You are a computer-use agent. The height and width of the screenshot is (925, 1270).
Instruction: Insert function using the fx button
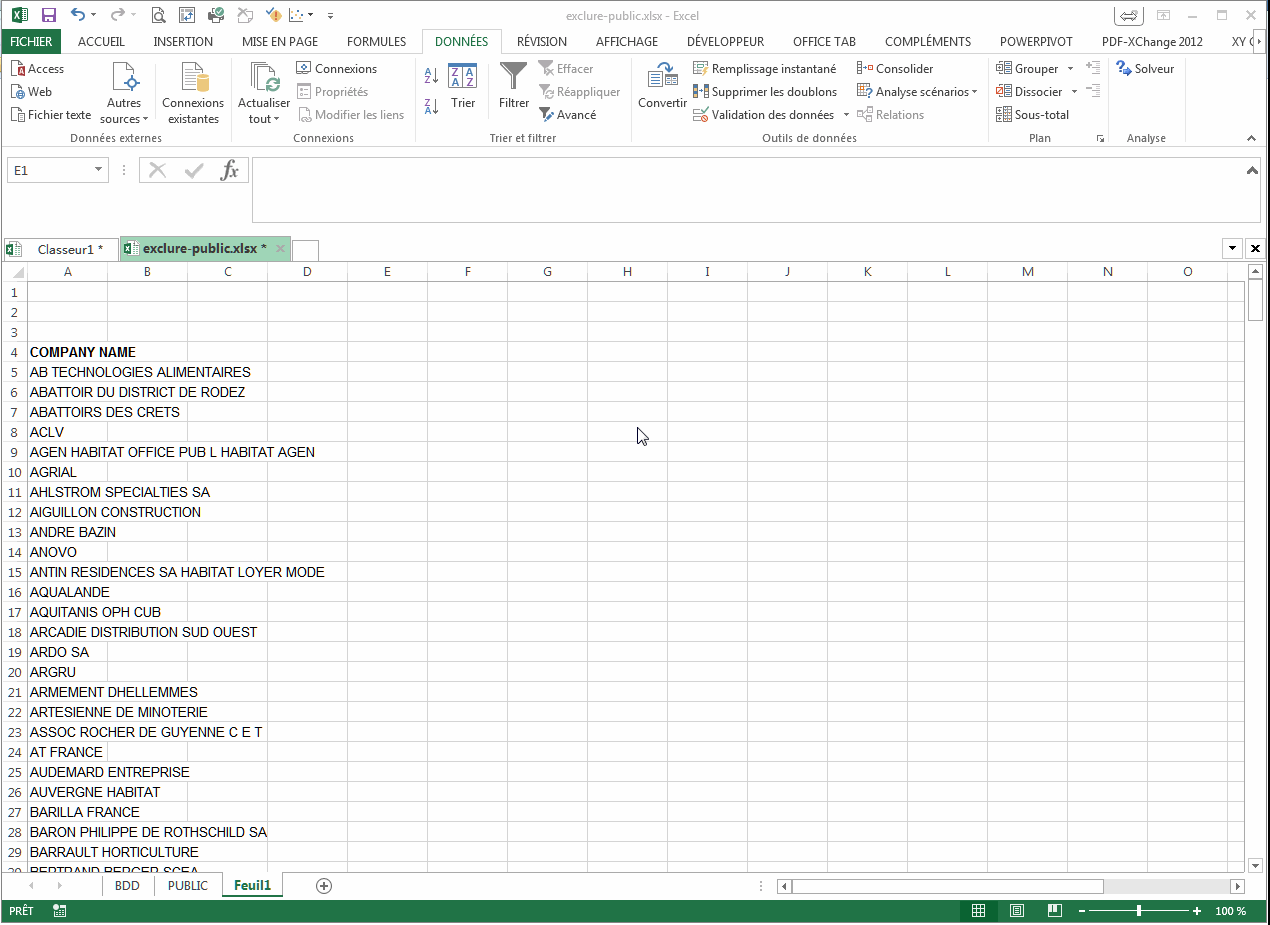coord(229,170)
